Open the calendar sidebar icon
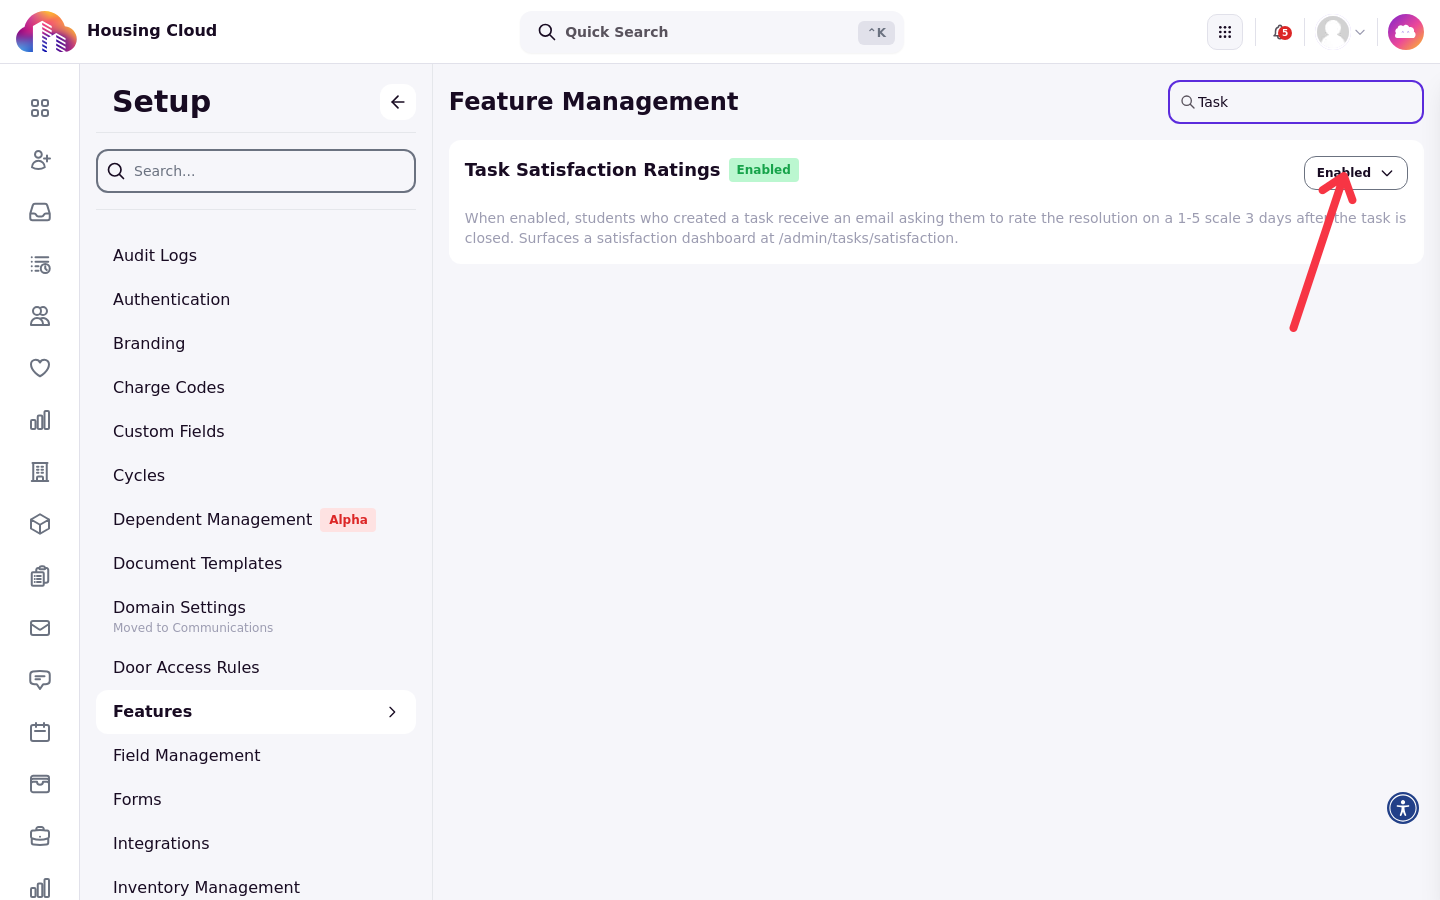 40,732
